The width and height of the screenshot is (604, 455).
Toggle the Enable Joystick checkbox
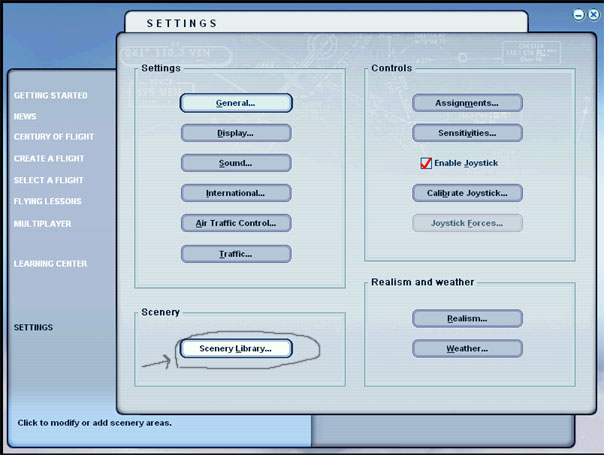pyautogui.click(x=426, y=163)
